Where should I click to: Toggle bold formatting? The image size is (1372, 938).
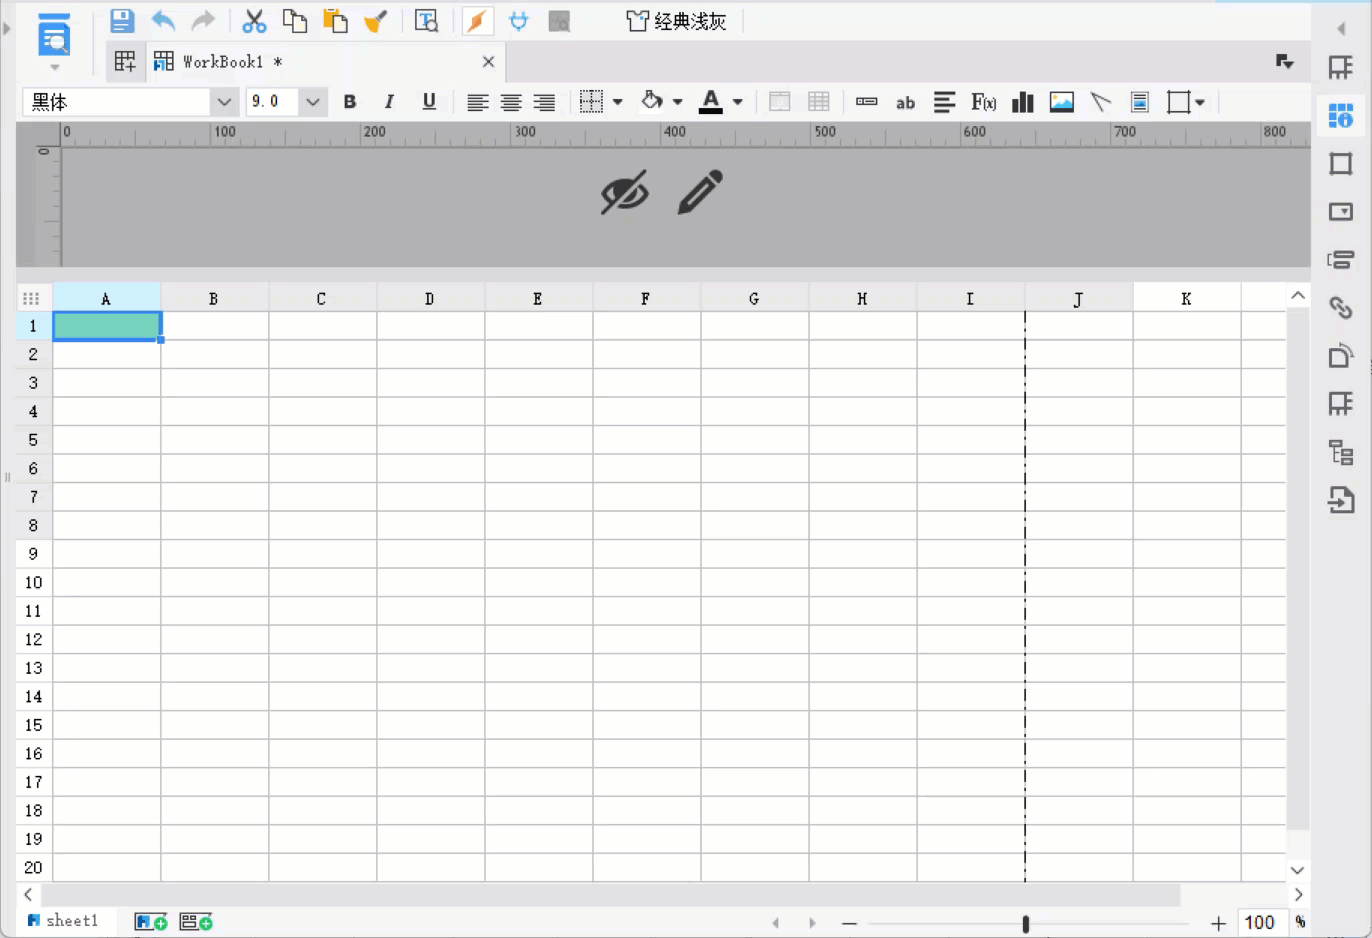tap(350, 102)
